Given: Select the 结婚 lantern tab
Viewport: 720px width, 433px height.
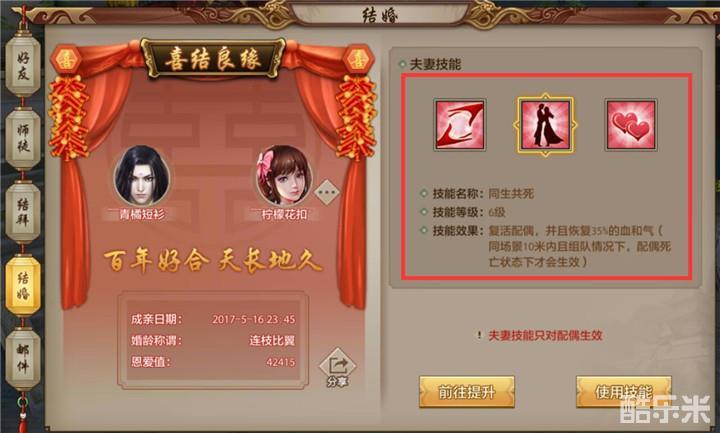Looking at the screenshot, I should pyautogui.click(x=23, y=285).
